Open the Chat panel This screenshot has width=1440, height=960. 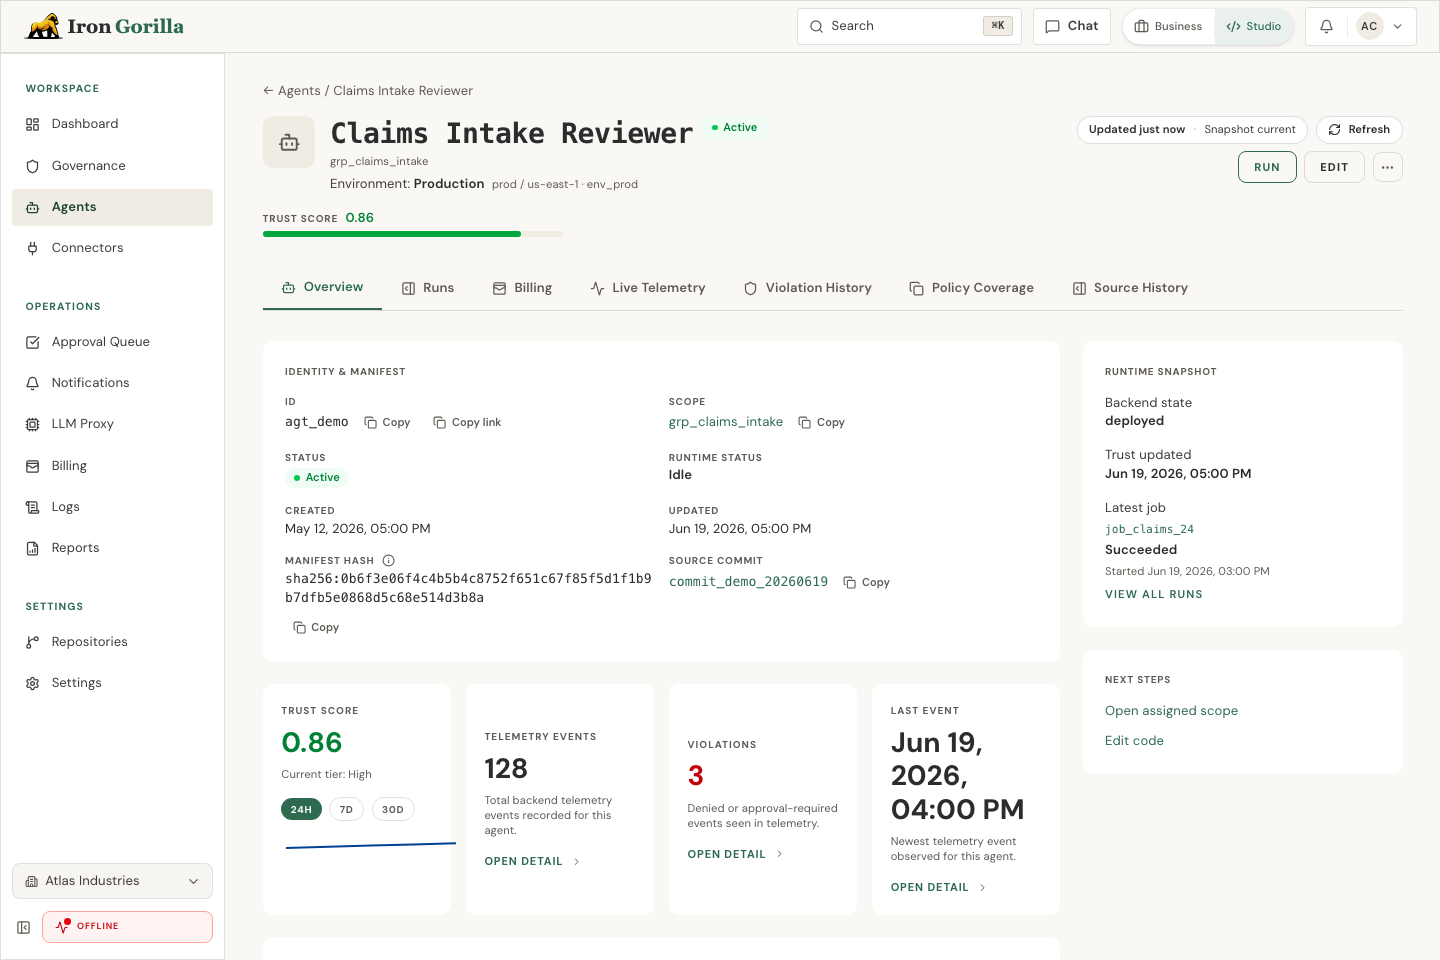click(x=1071, y=27)
